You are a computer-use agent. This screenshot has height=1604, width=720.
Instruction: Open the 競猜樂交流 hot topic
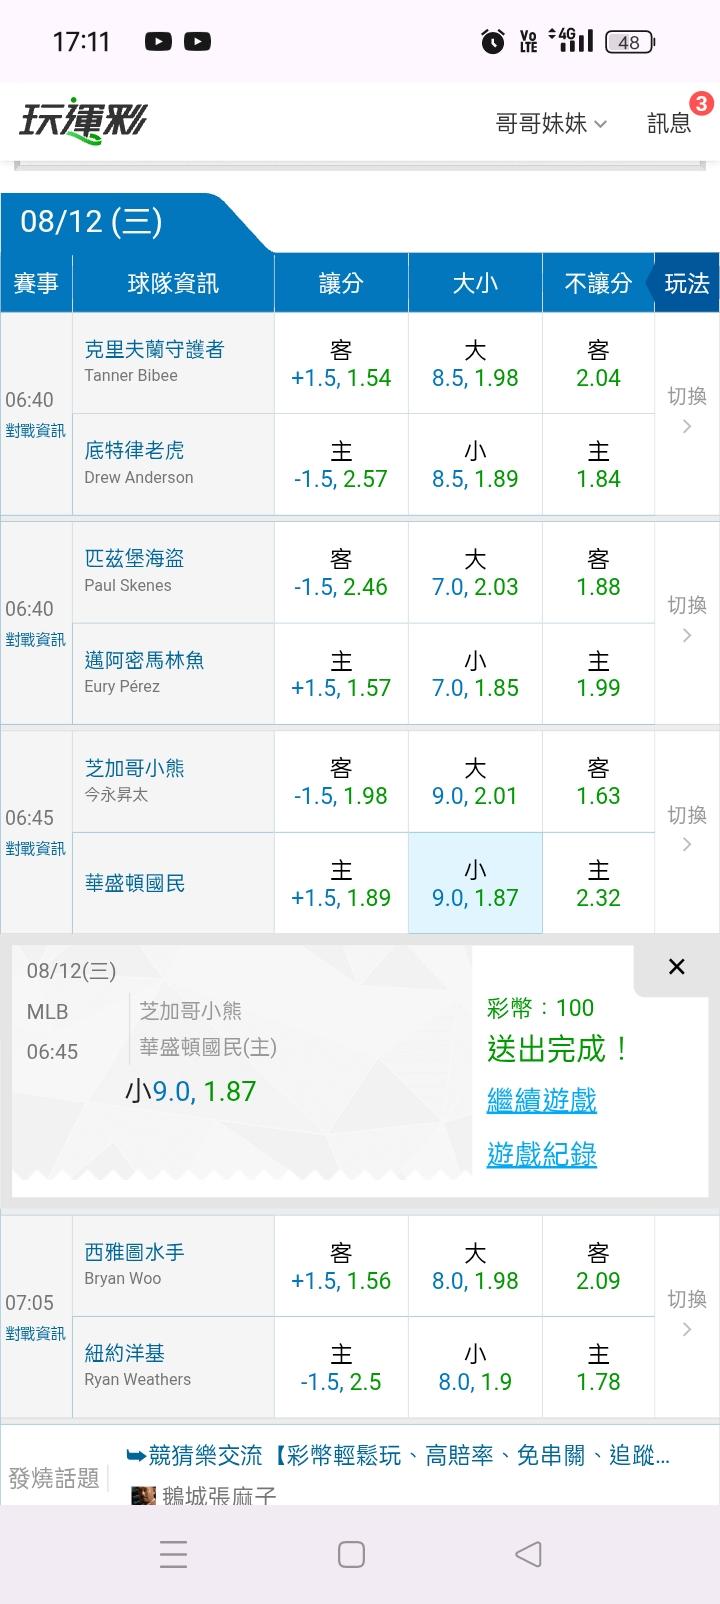(397, 1455)
